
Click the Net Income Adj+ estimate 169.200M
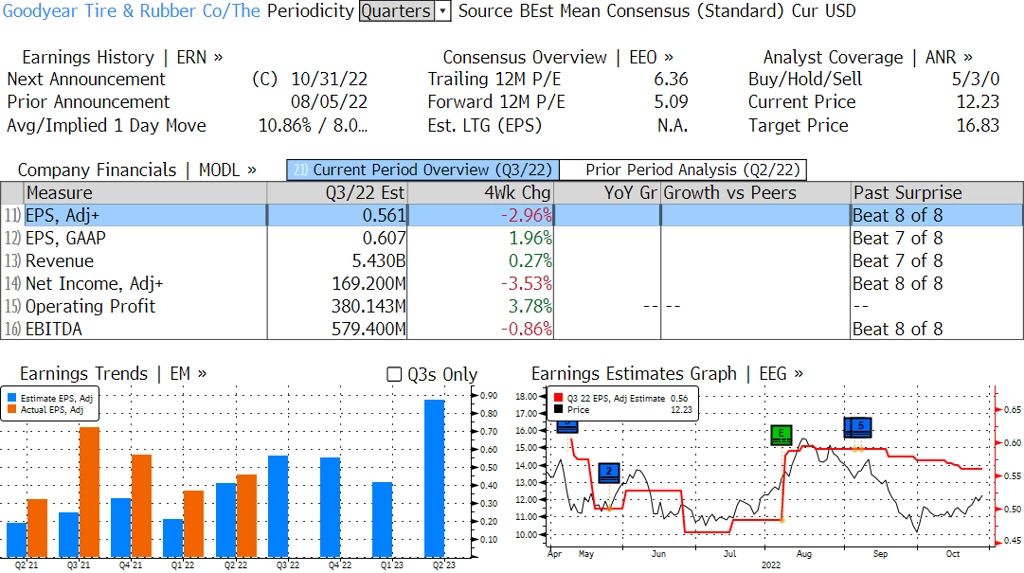click(x=368, y=284)
